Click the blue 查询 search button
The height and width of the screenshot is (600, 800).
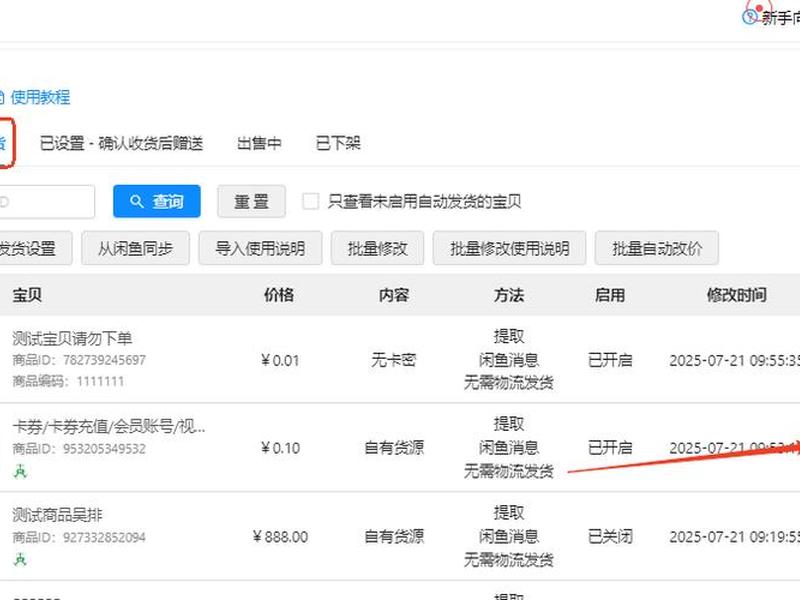[x=157, y=202]
